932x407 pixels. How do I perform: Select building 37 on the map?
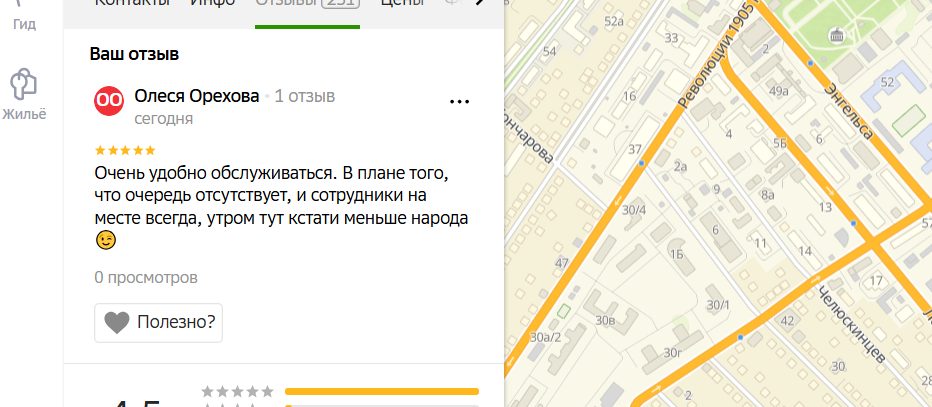pyautogui.click(x=635, y=149)
